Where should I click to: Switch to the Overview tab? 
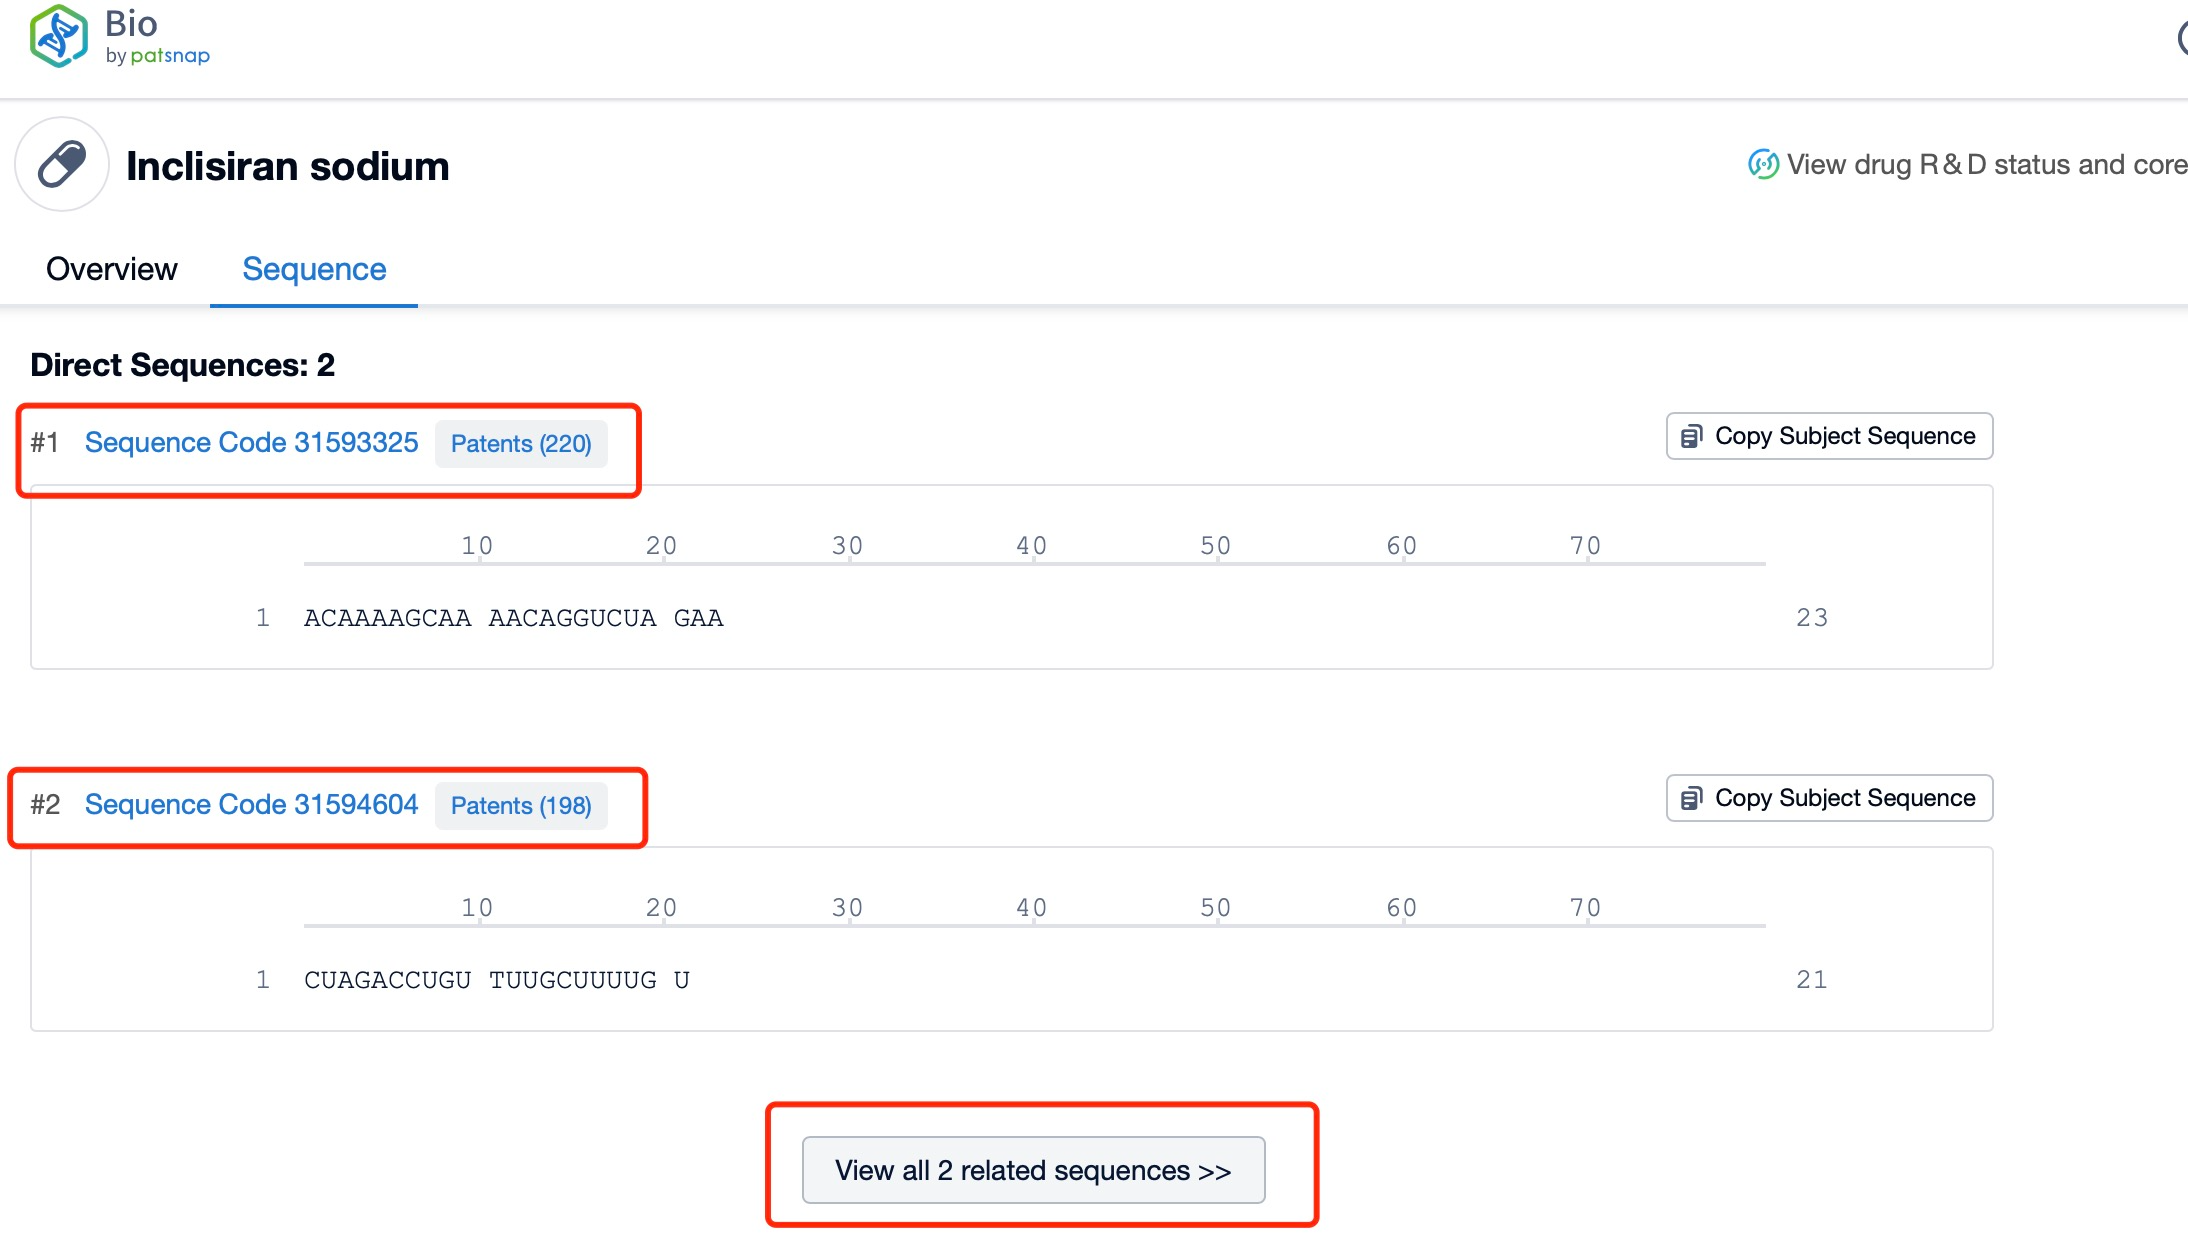point(111,269)
